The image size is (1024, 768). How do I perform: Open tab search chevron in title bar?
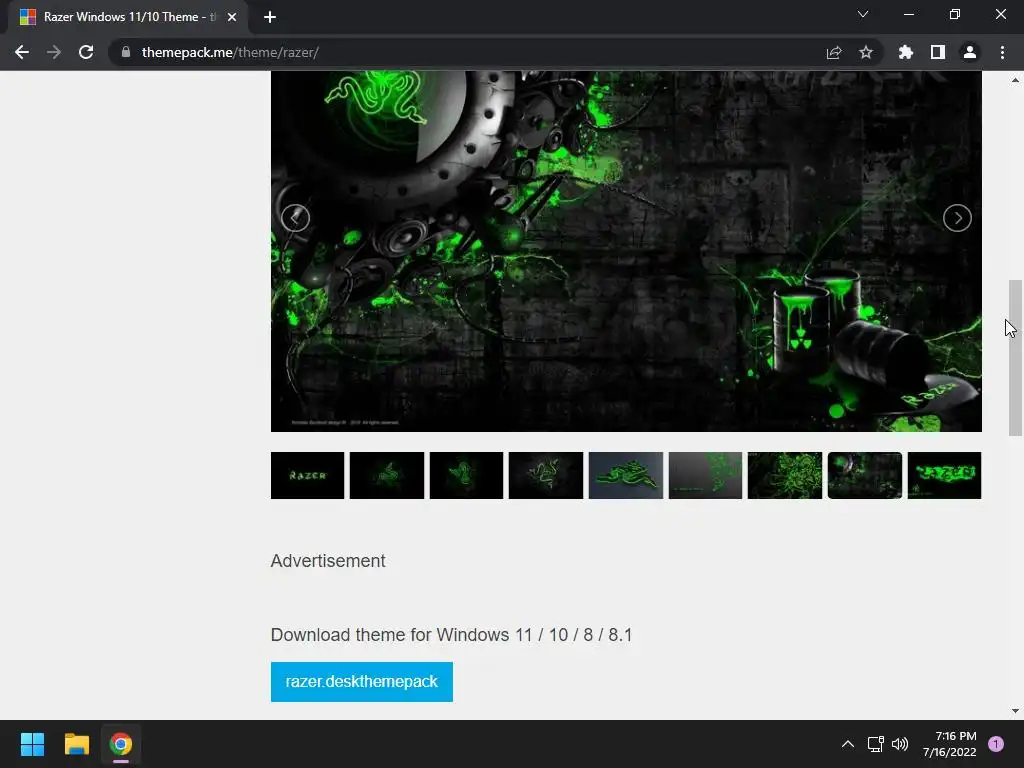(863, 14)
